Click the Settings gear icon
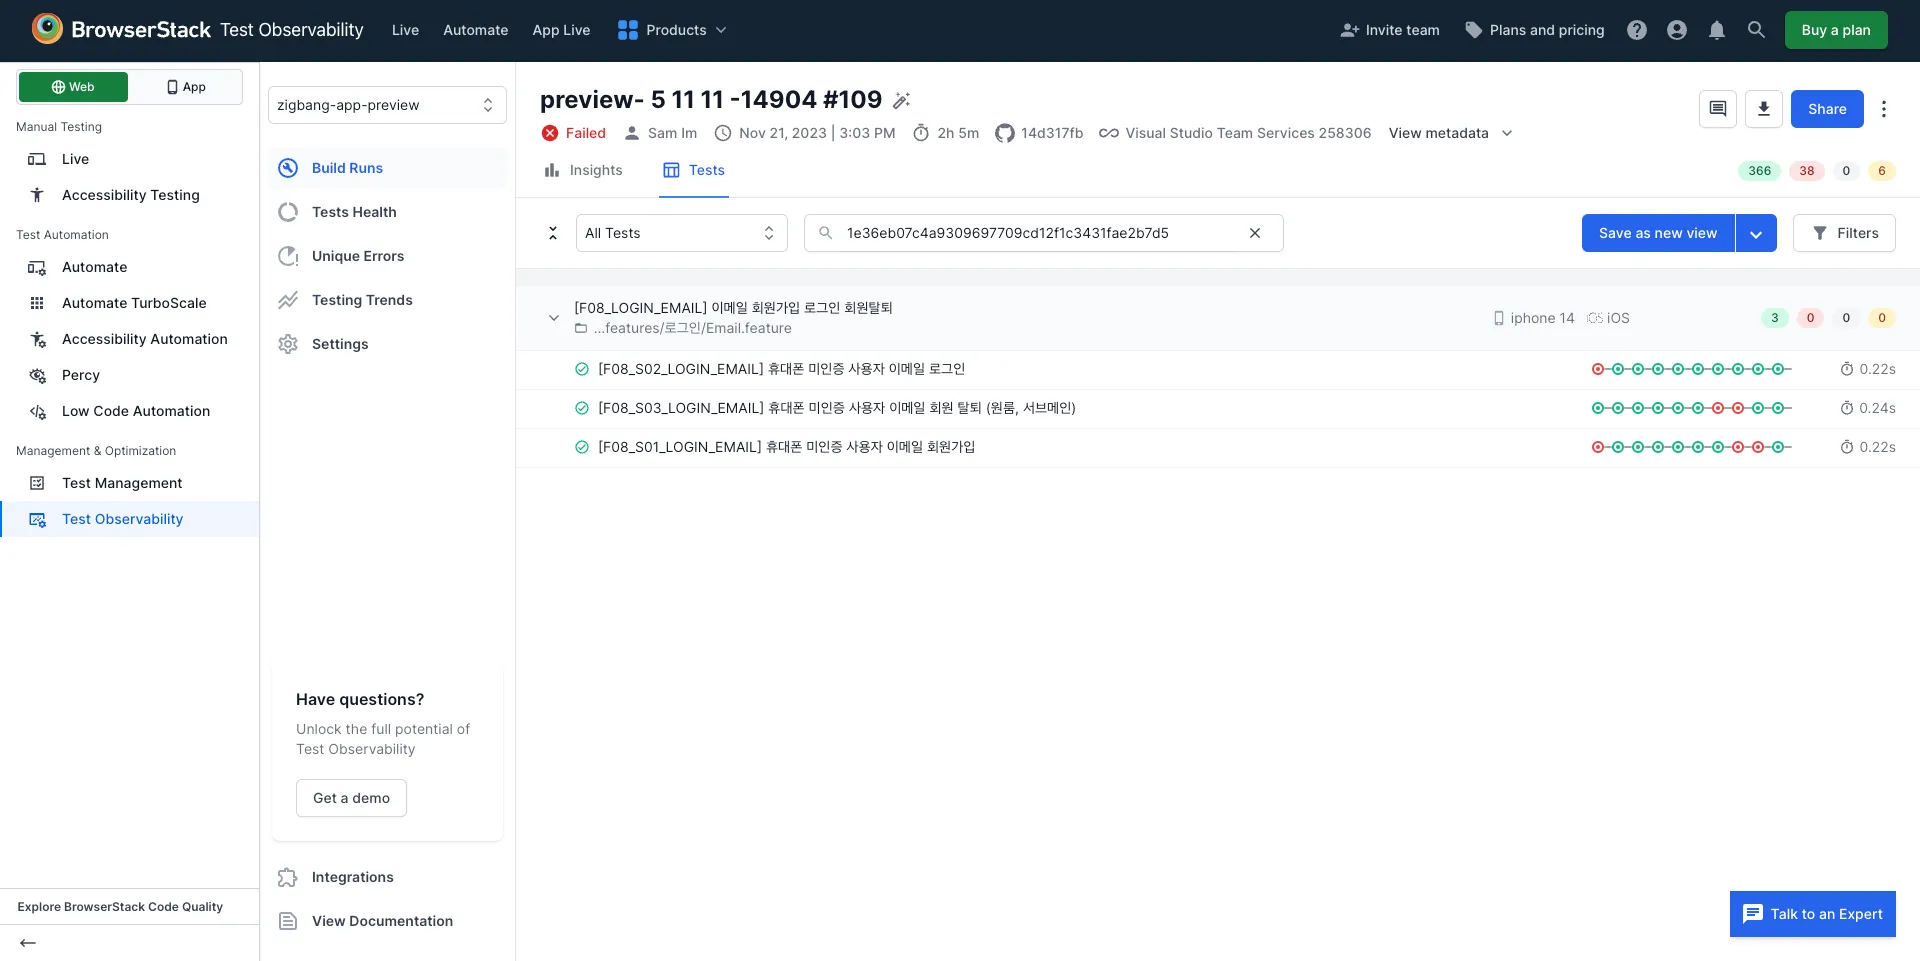Image resolution: width=1920 pixels, height=961 pixels. coord(288,344)
